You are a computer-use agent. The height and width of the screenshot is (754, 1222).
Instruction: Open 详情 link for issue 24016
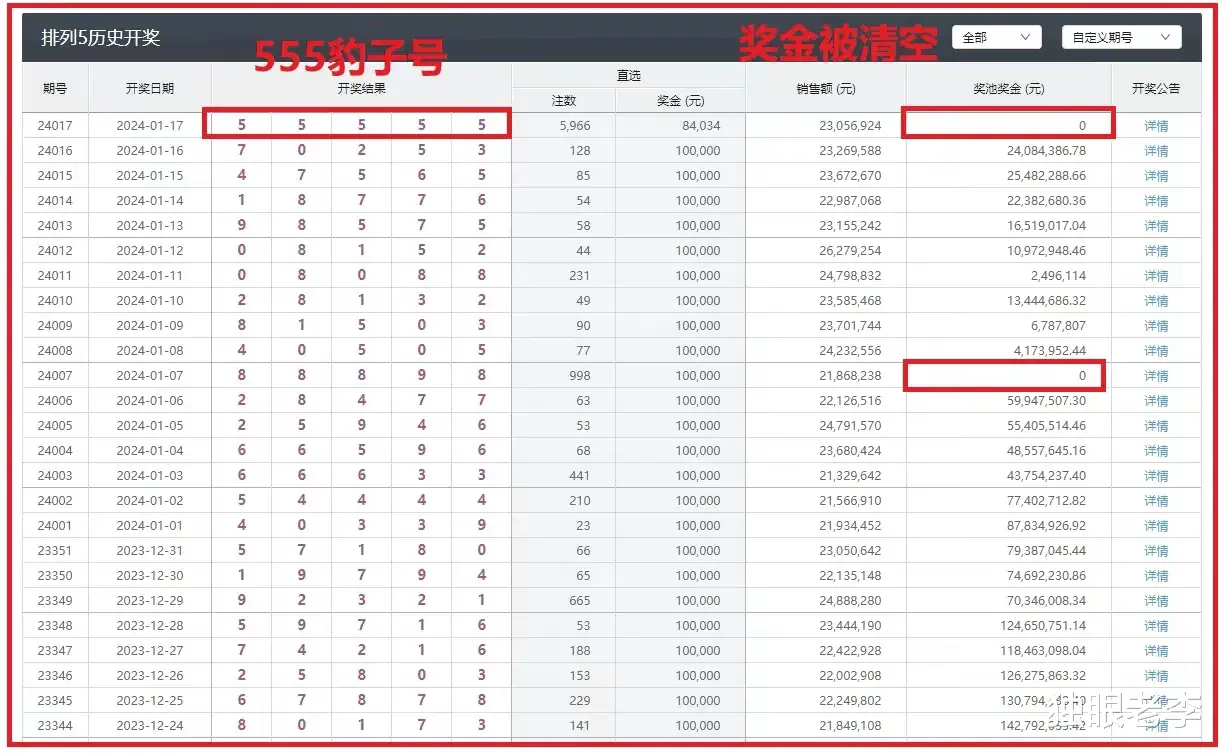pos(1156,151)
